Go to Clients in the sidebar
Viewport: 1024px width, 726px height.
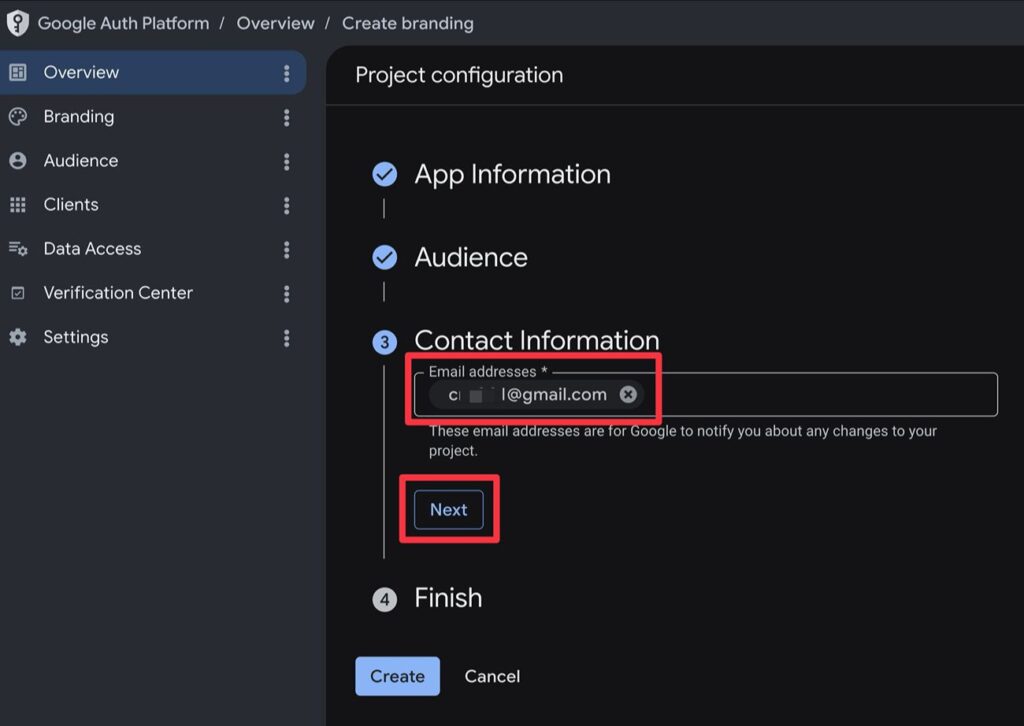[x=152, y=205]
